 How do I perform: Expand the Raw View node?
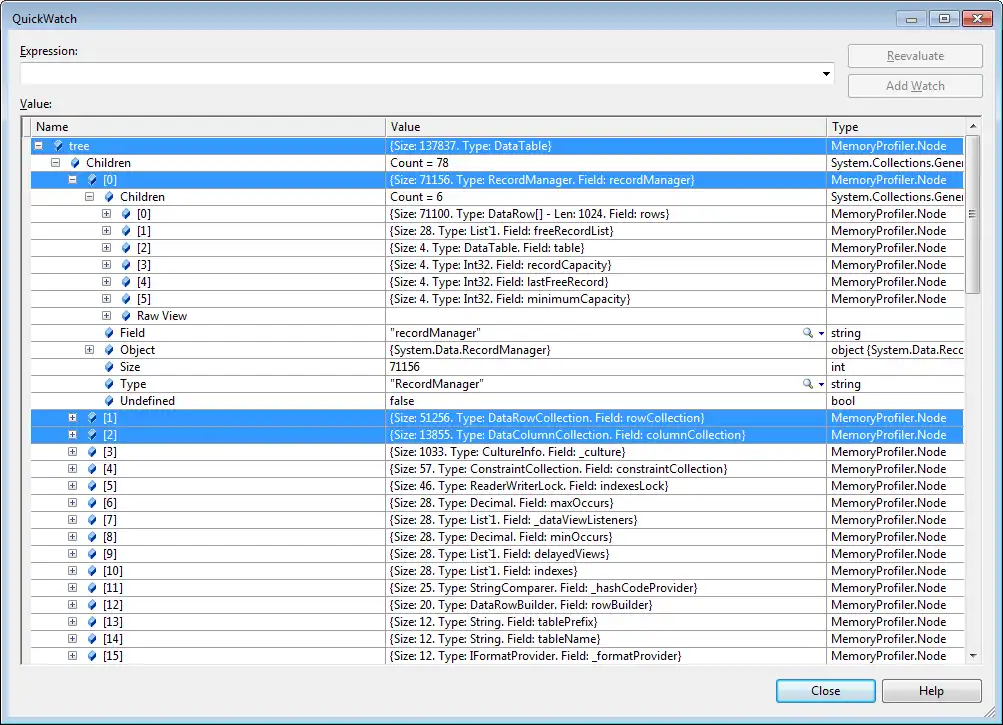(106, 315)
